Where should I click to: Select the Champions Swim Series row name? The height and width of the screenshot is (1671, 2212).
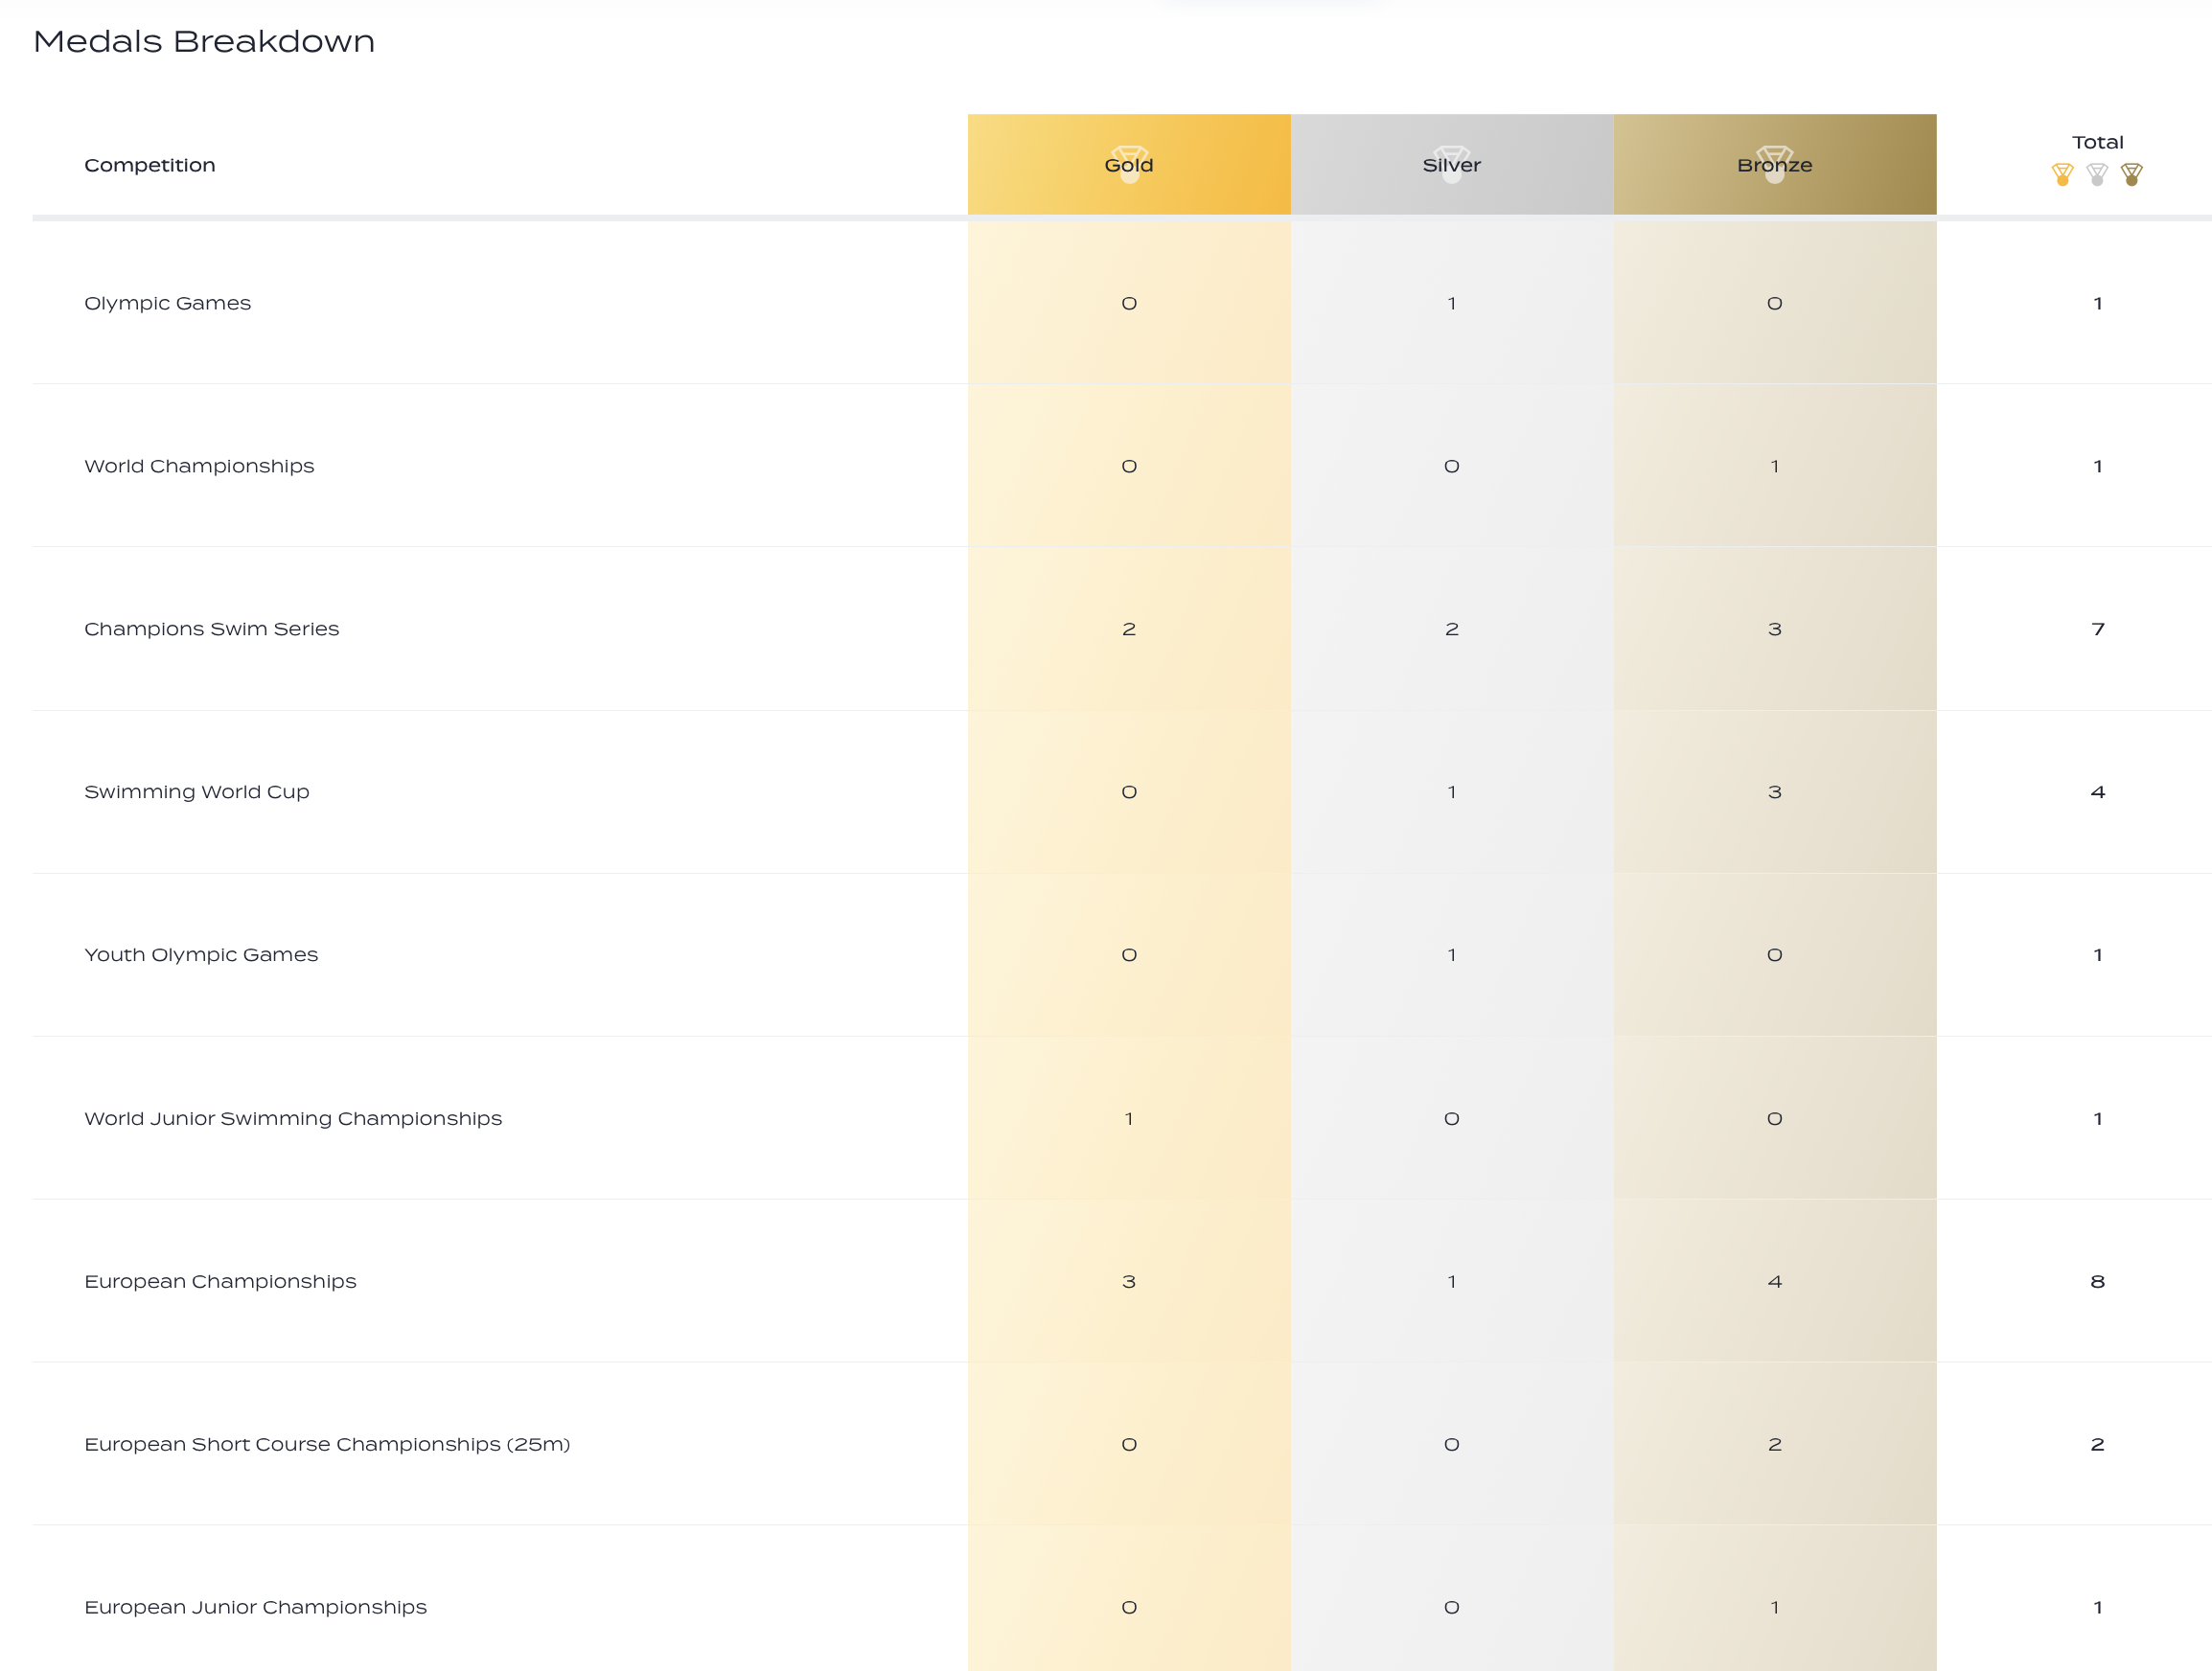212,629
